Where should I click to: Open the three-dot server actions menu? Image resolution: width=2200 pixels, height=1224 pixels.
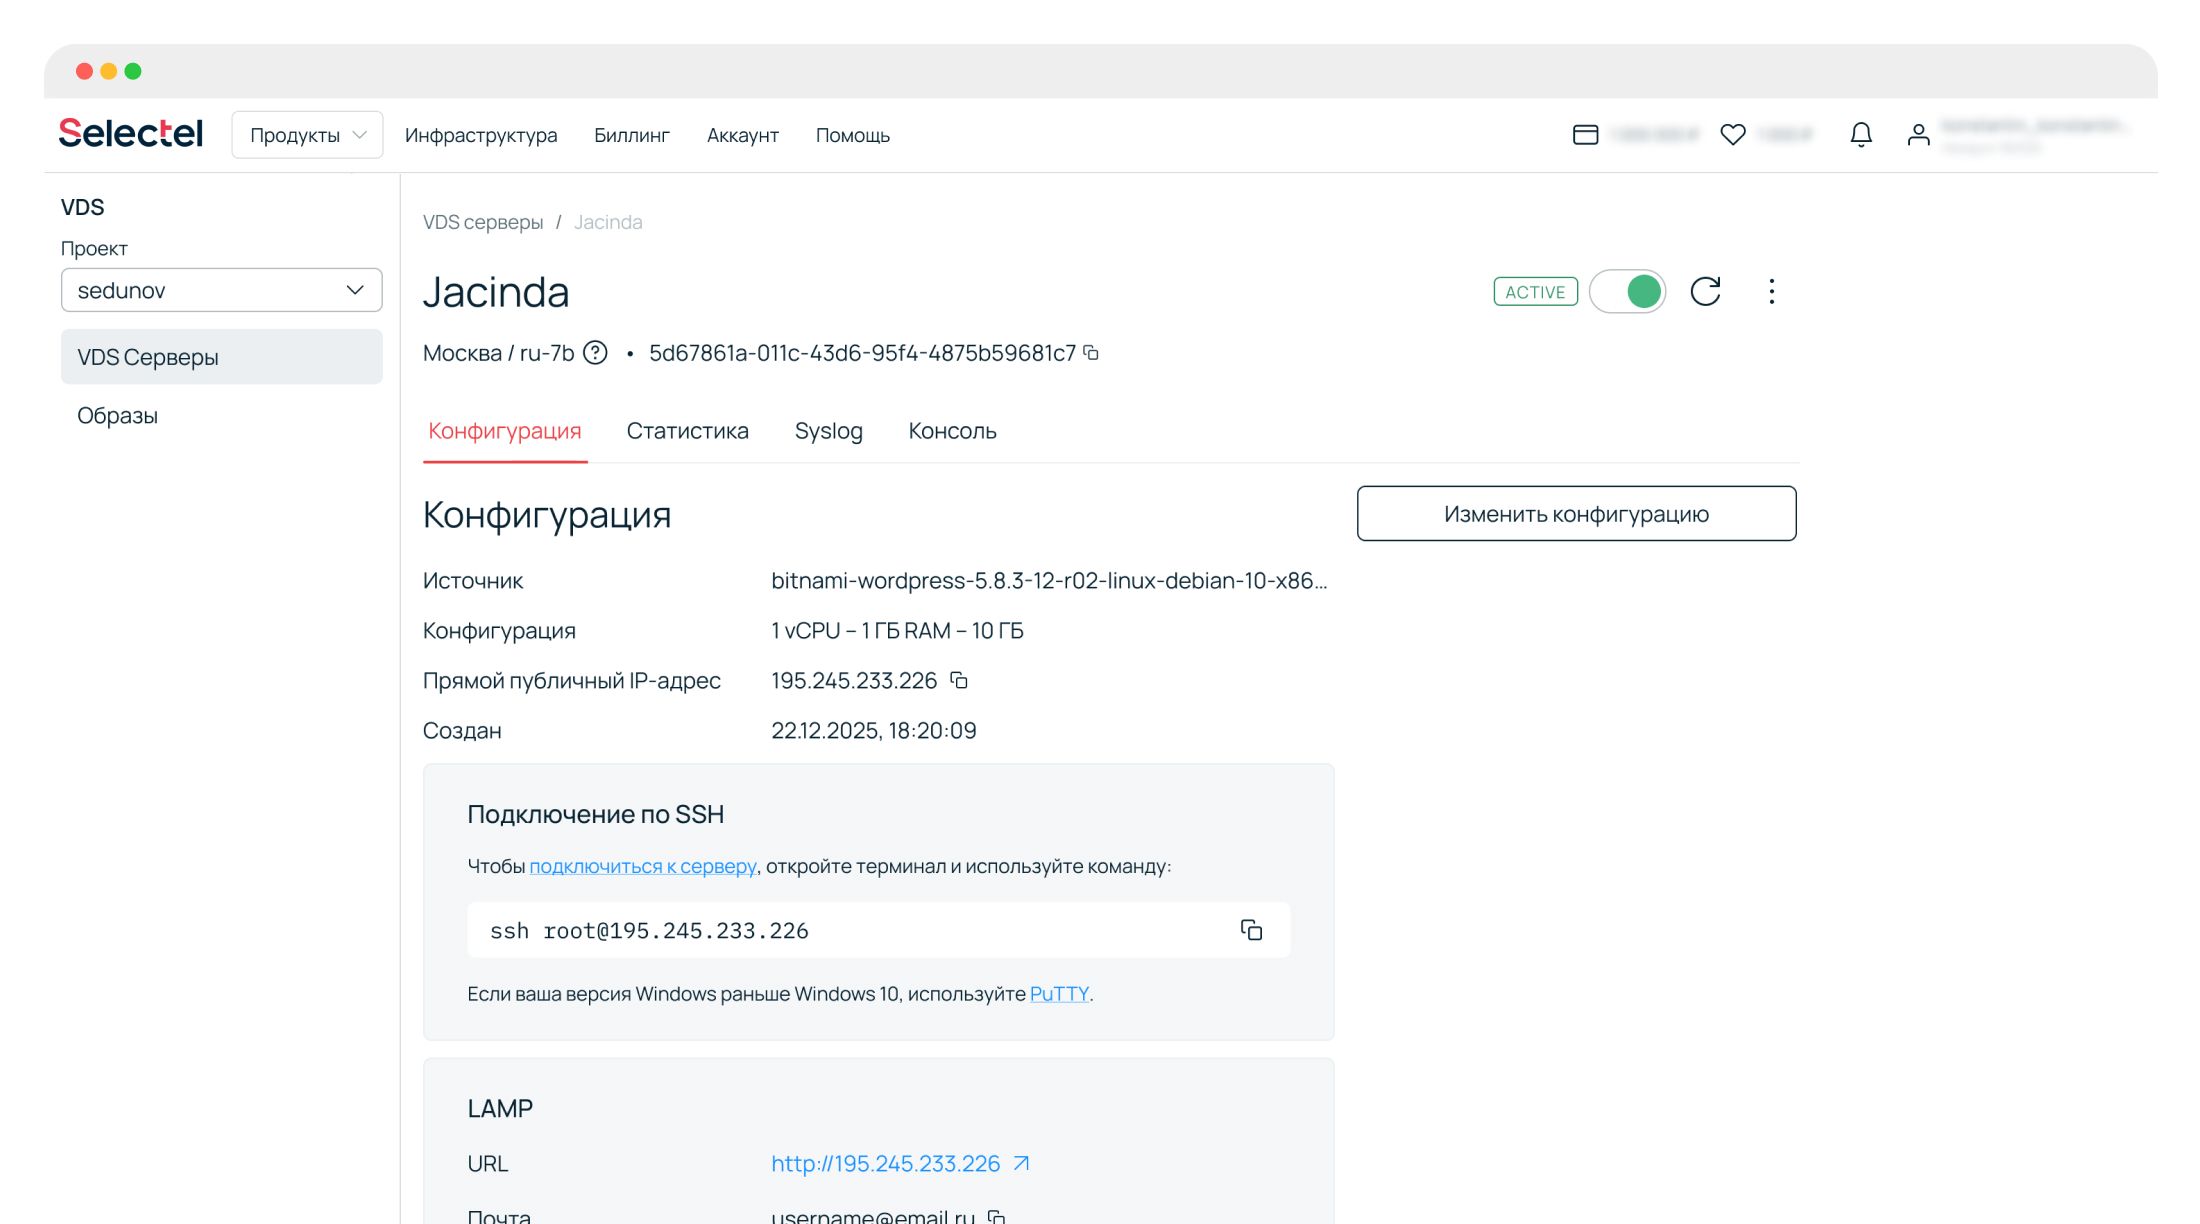(1771, 292)
